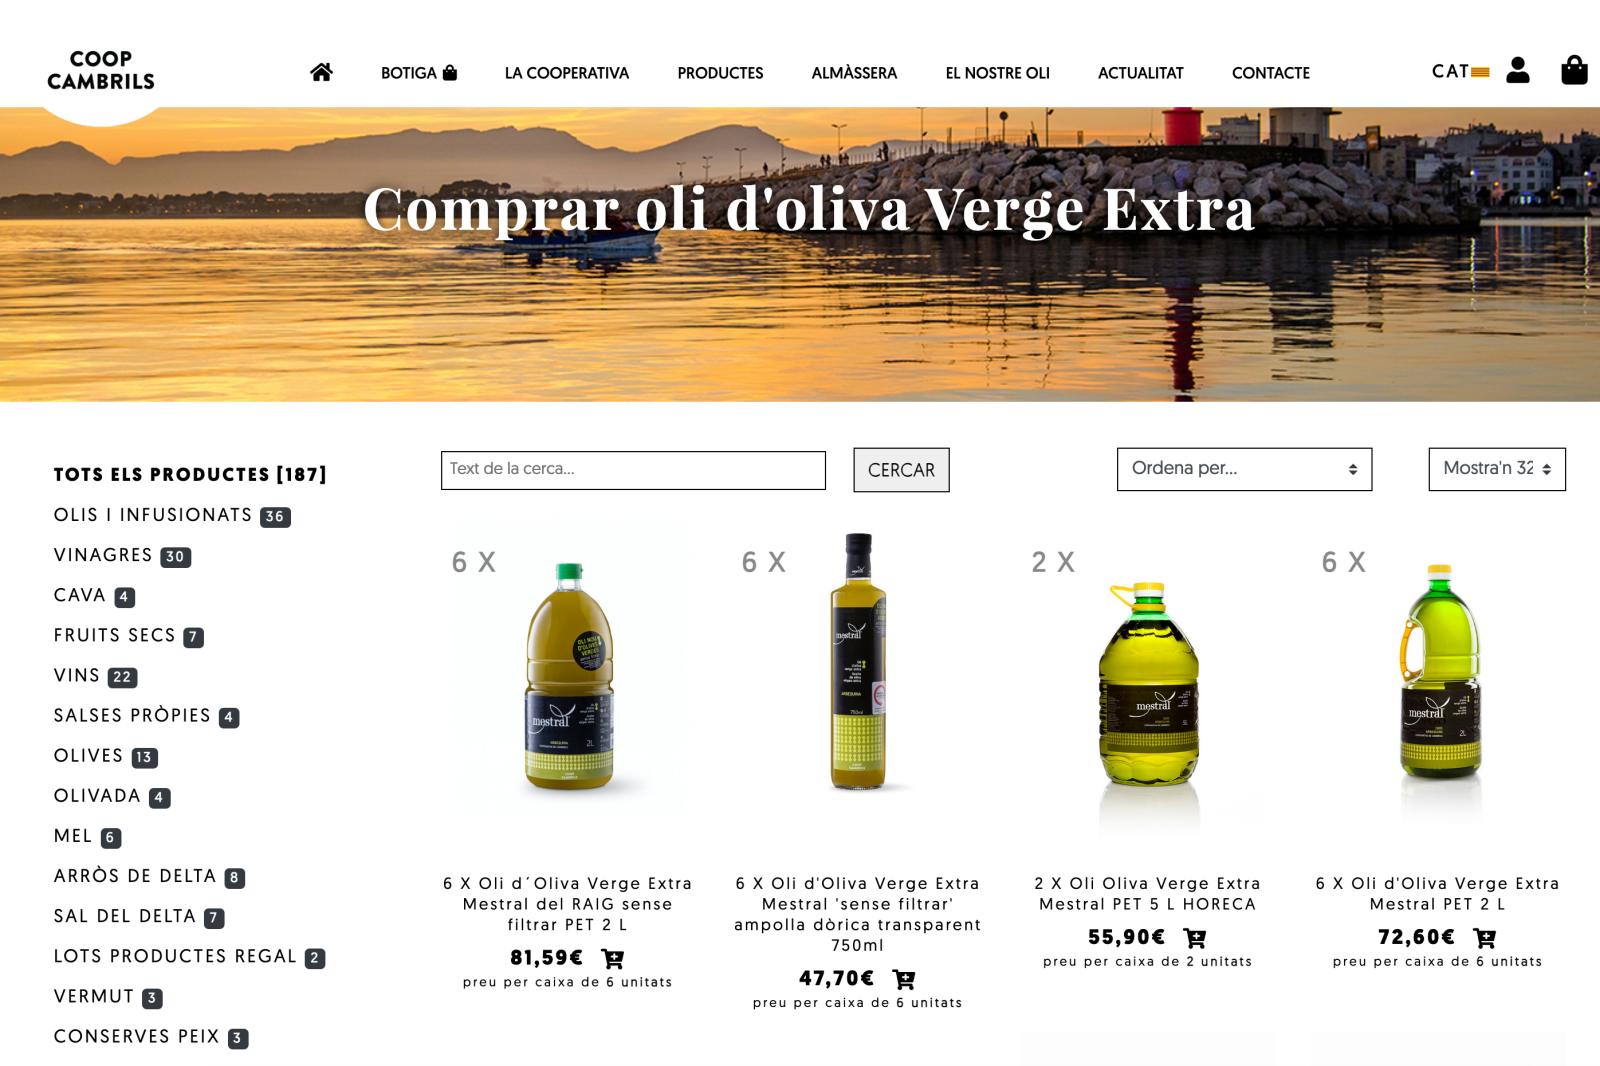Image resolution: width=1600 pixels, height=1066 pixels.
Task: Open the EL NOSTRE OLI menu
Action: (997, 73)
